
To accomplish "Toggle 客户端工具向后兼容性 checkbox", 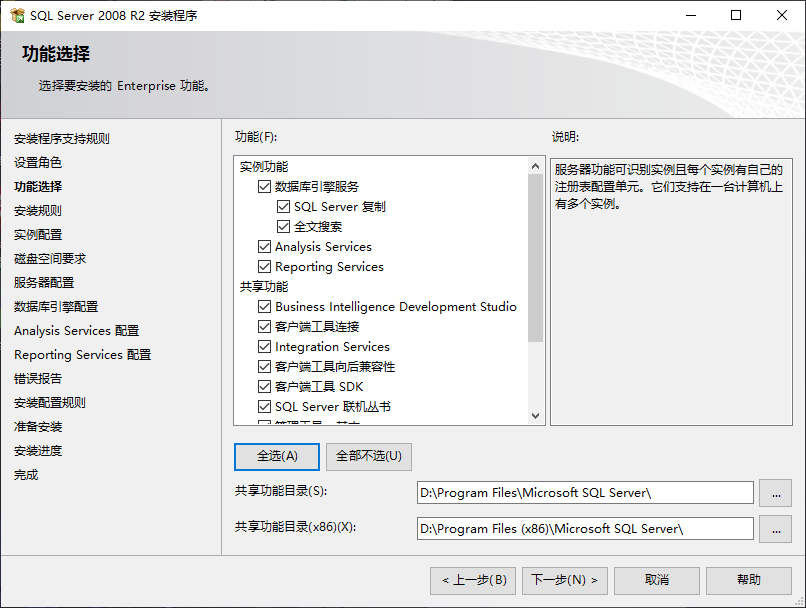I will pos(264,367).
